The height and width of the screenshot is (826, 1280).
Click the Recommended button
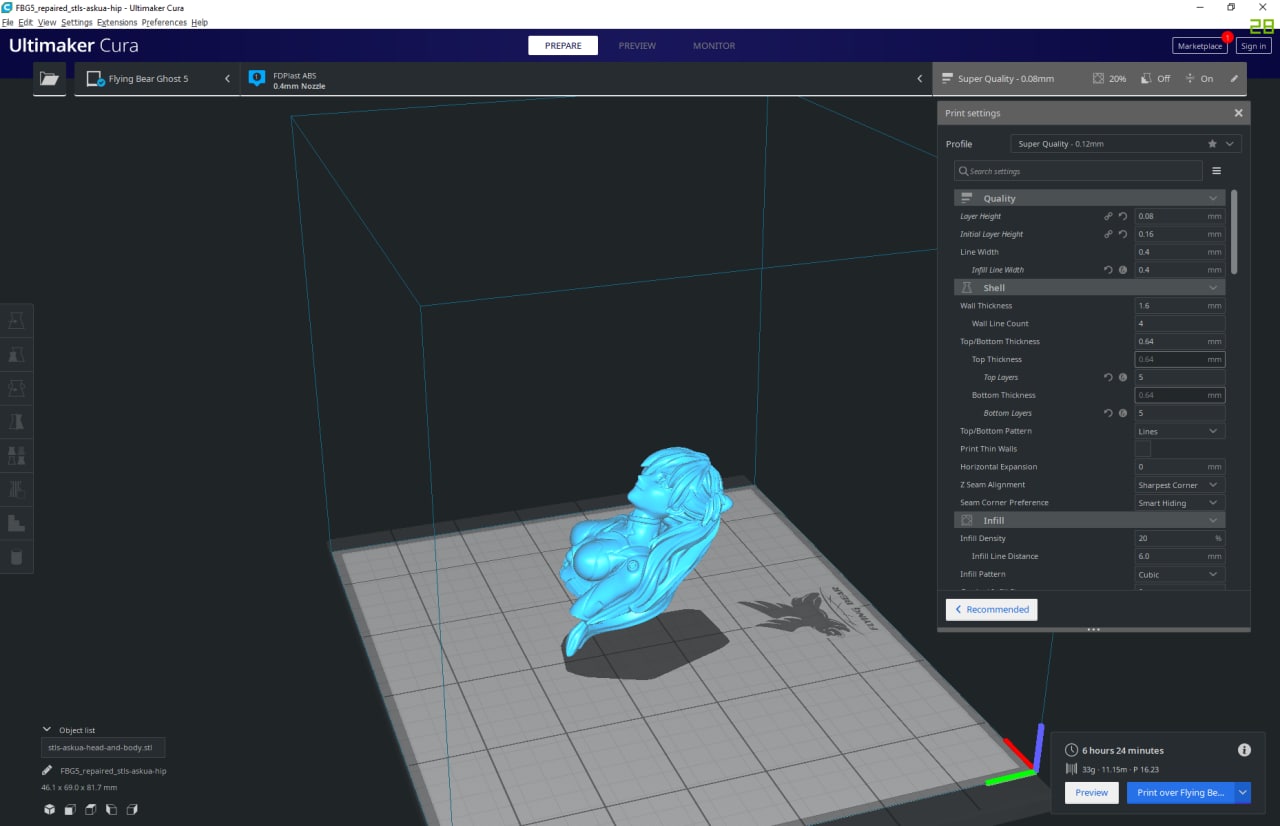point(992,609)
